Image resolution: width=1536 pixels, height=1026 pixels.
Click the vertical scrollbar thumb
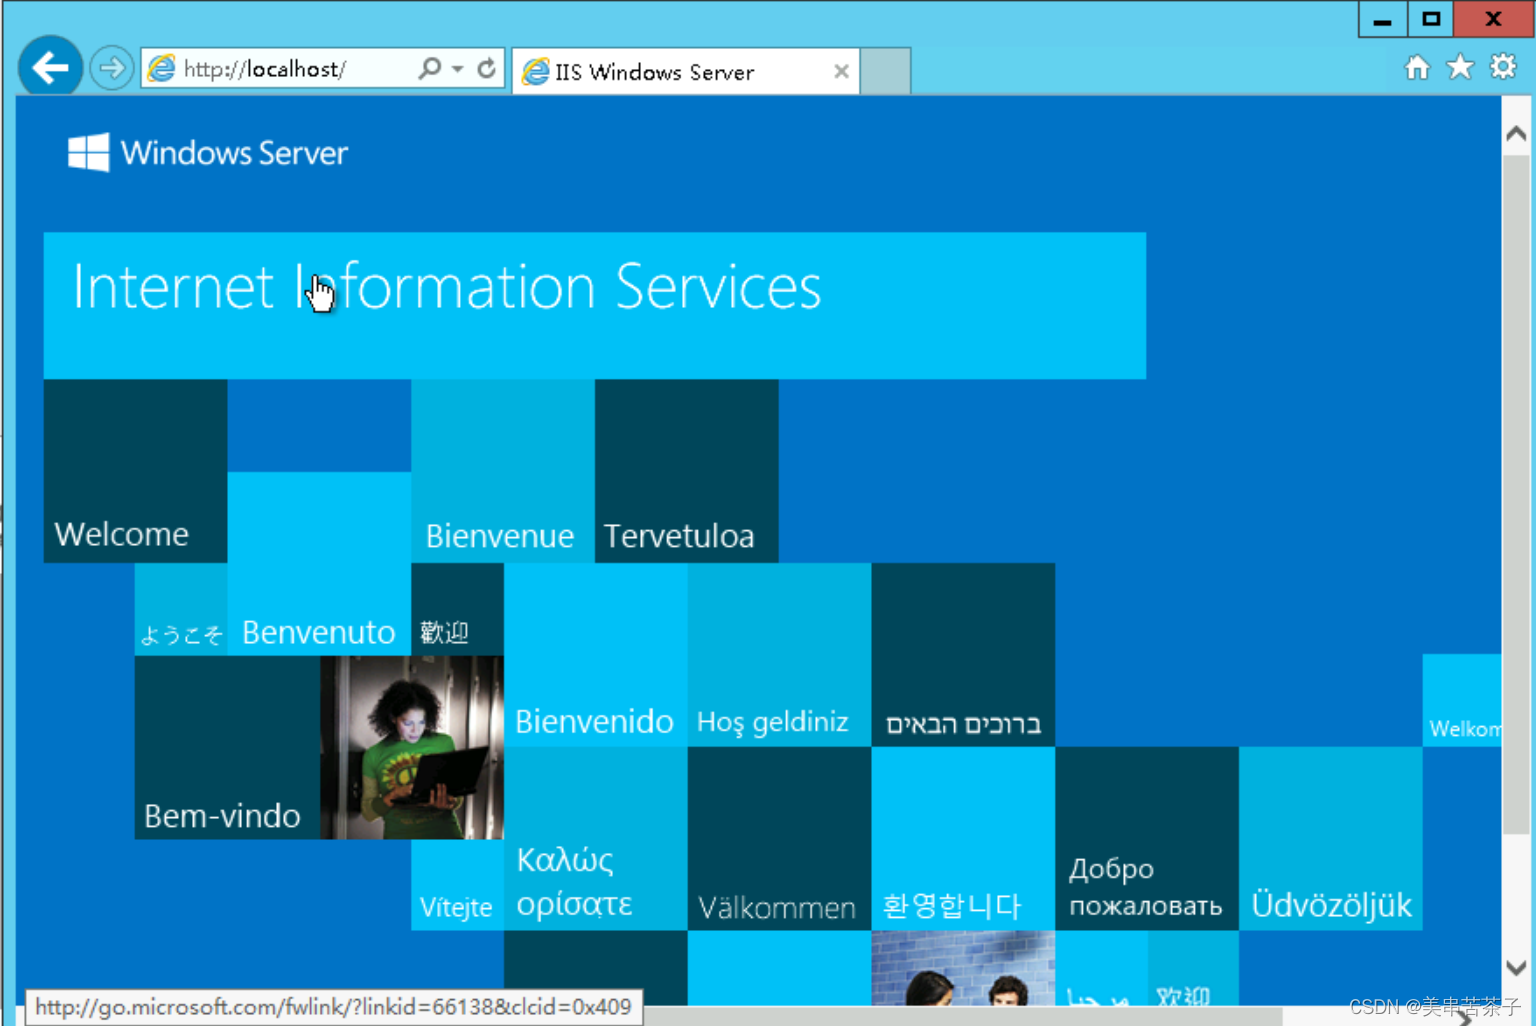coord(1516,493)
